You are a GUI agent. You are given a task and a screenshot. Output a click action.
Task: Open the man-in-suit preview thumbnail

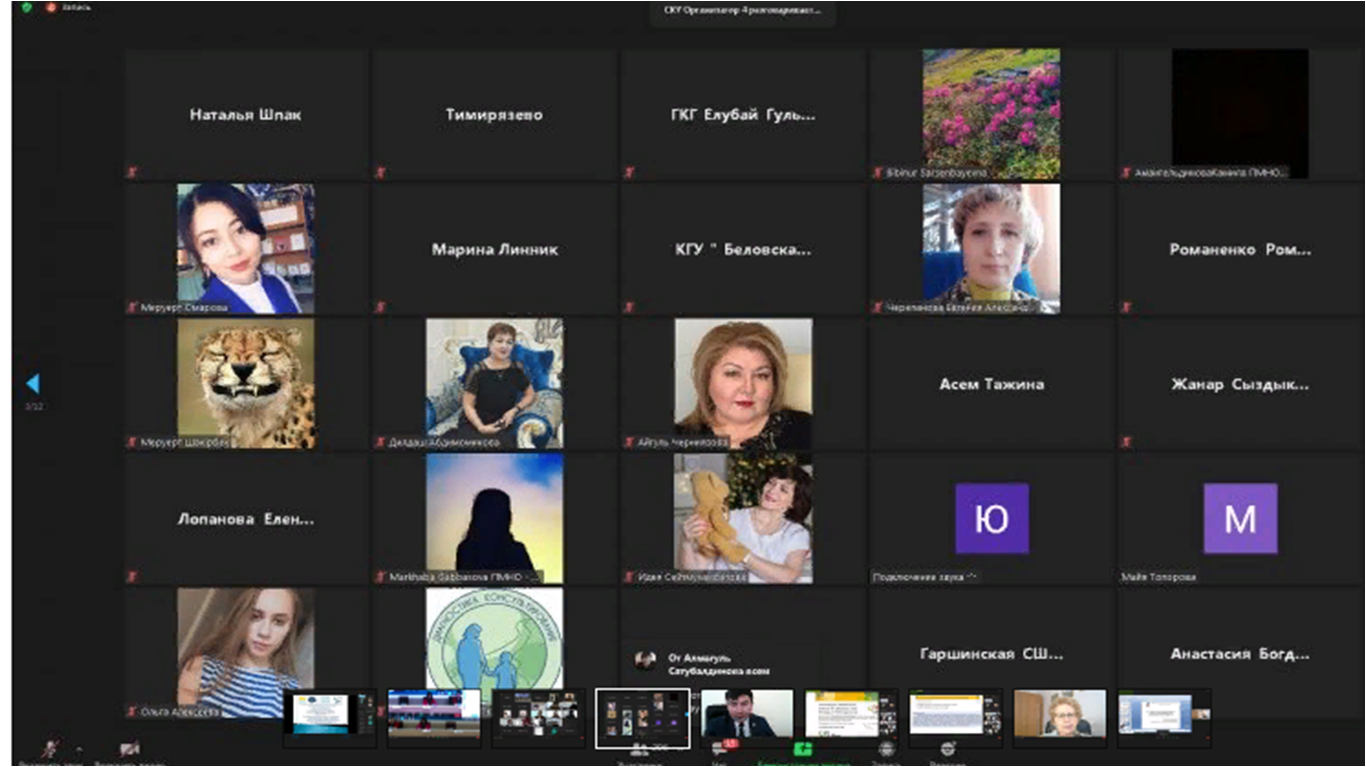tap(747, 717)
